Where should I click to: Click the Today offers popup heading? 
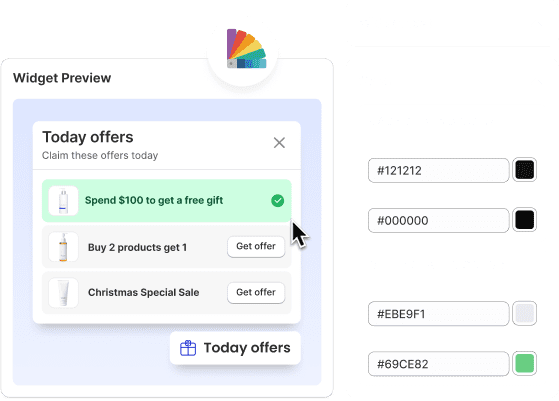click(88, 137)
